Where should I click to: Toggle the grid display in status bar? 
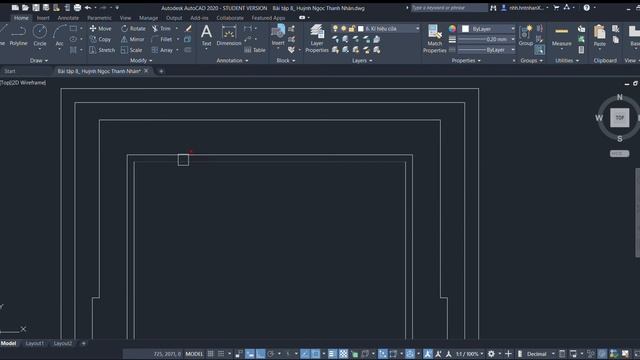click(x=211, y=353)
